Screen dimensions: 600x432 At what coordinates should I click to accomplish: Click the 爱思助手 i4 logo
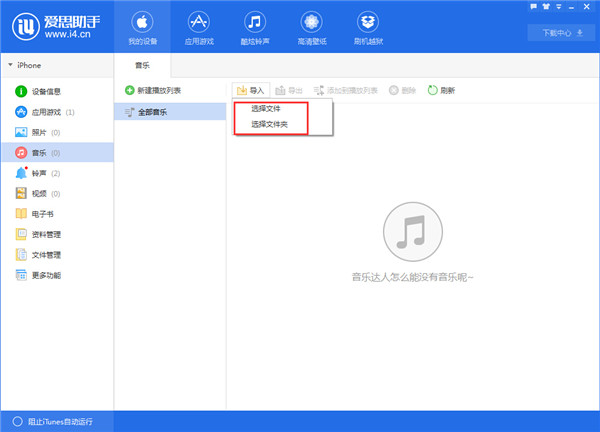click(56, 26)
